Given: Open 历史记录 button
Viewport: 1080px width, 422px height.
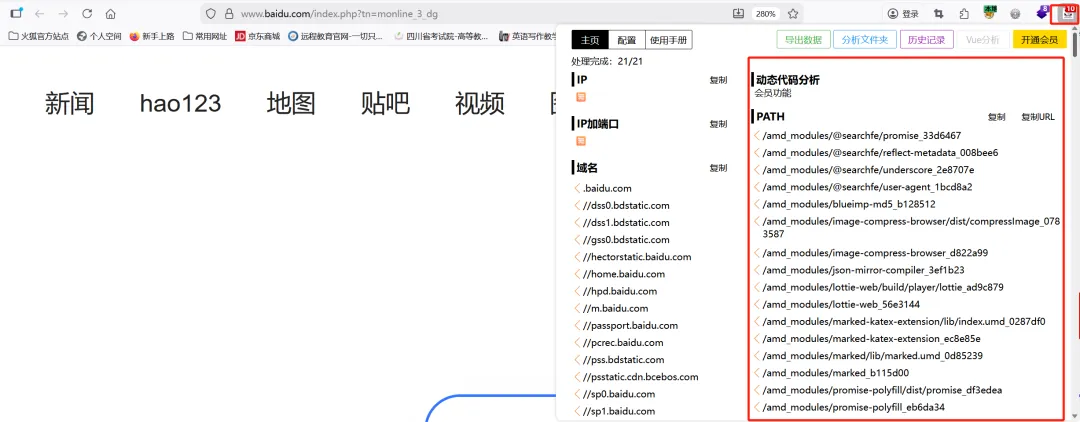Looking at the screenshot, I should coord(926,40).
